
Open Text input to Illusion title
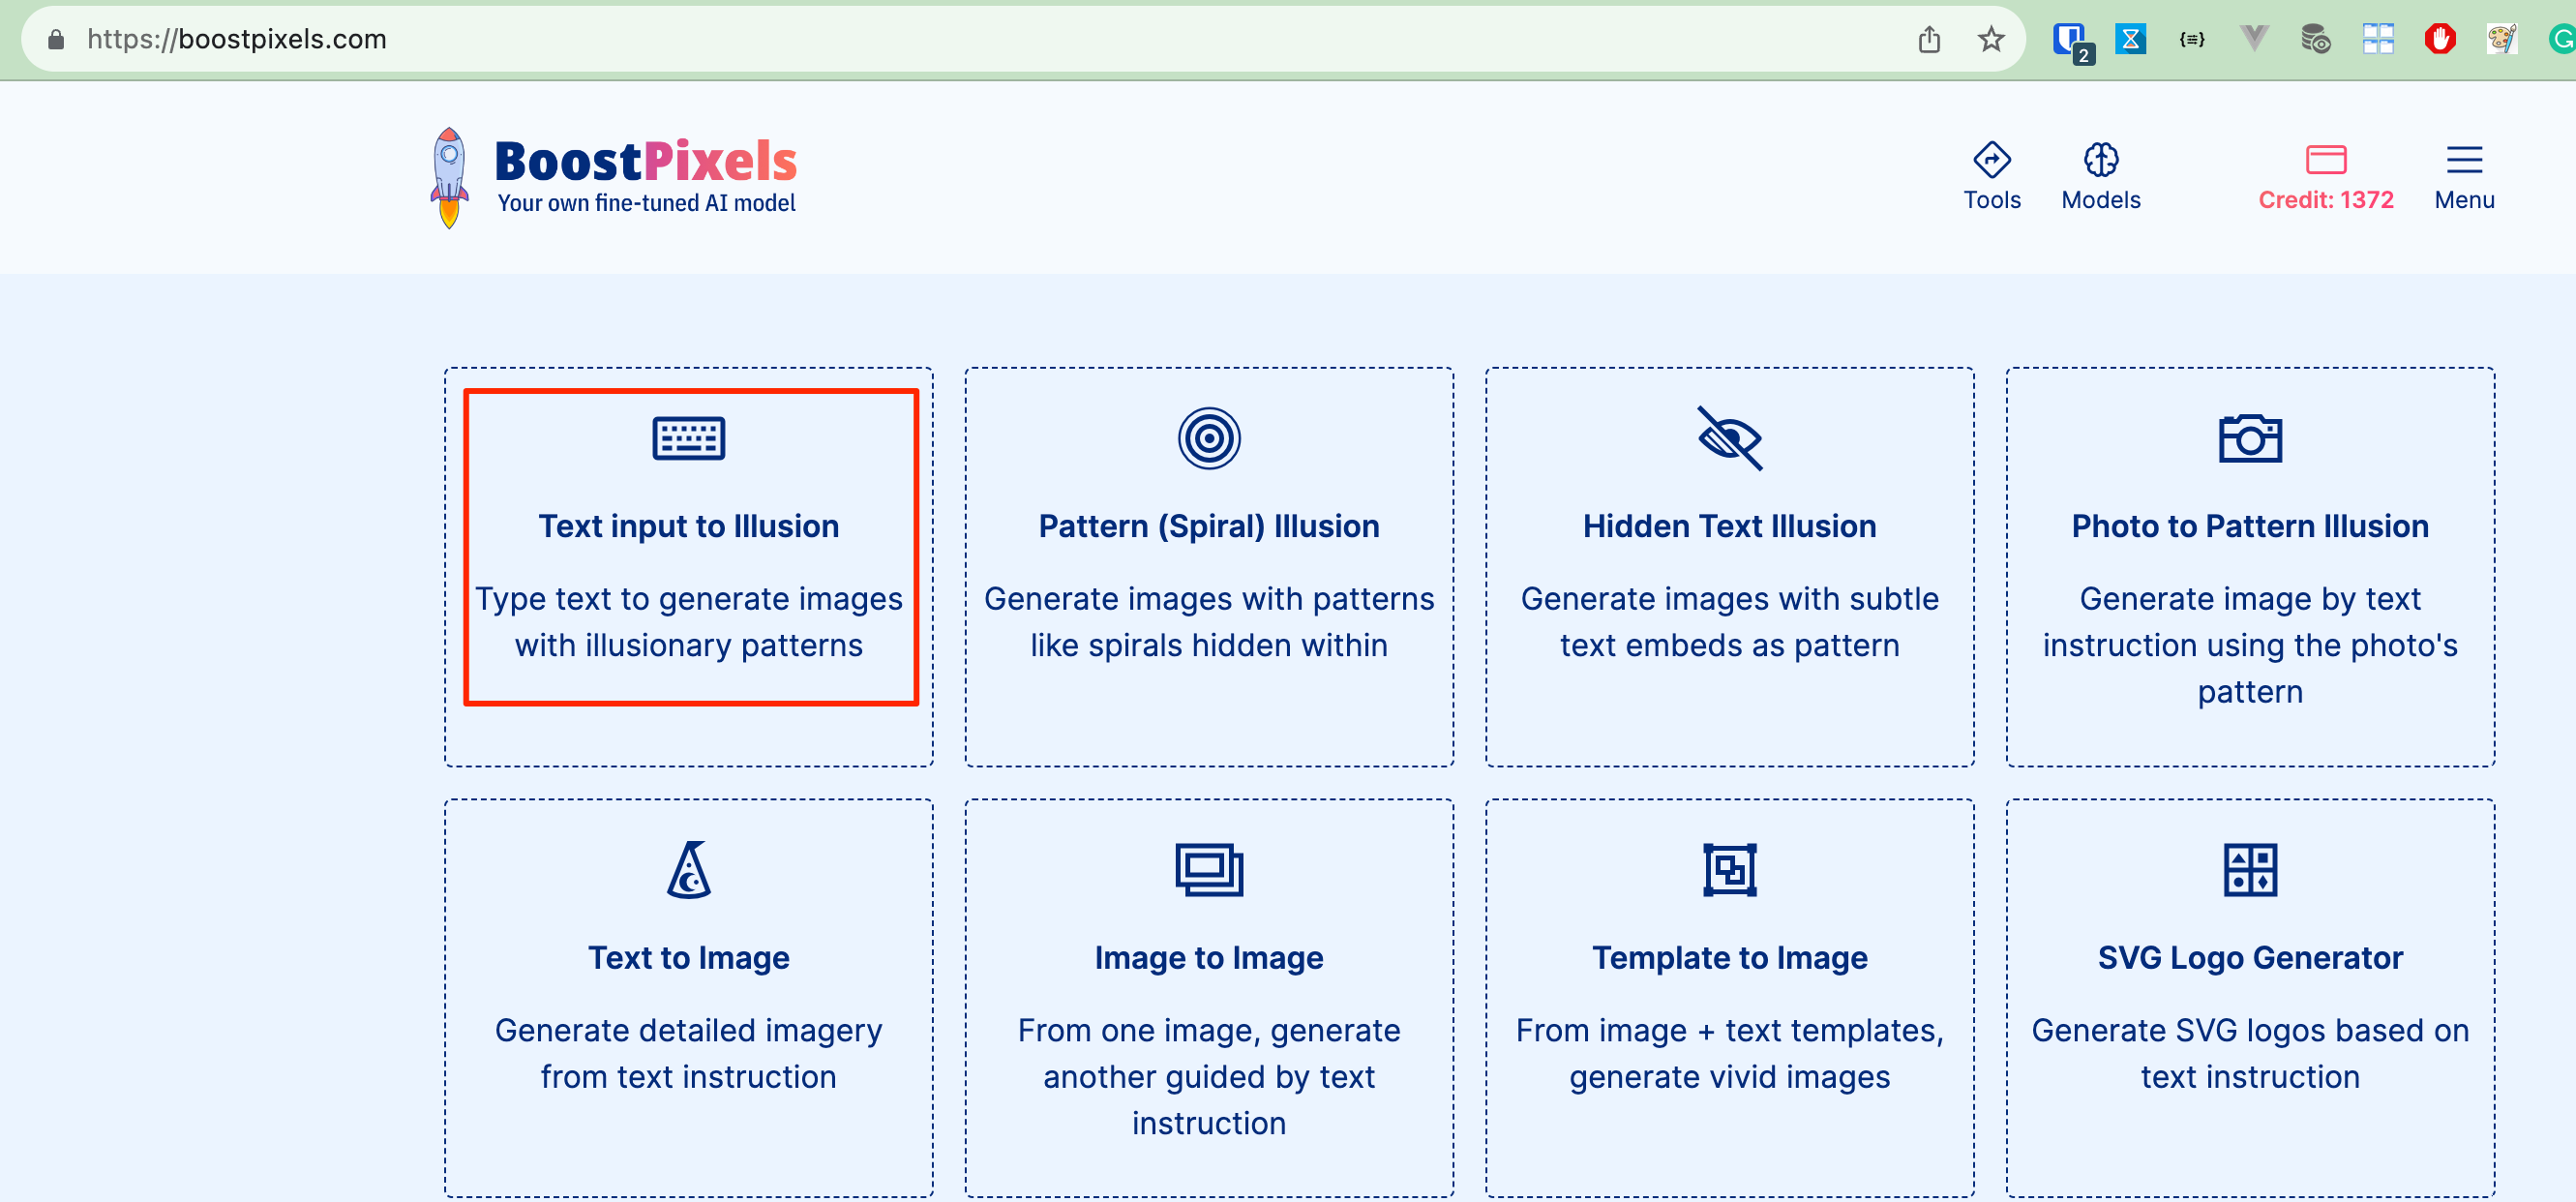688,526
